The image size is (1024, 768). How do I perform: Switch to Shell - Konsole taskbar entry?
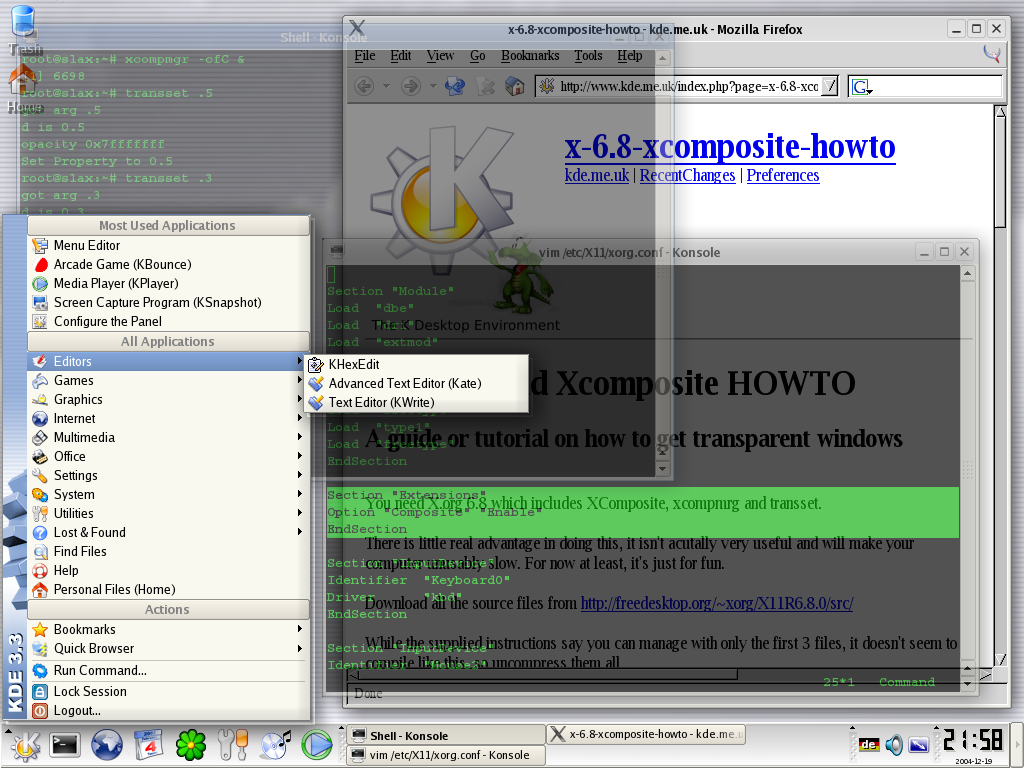point(446,735)
